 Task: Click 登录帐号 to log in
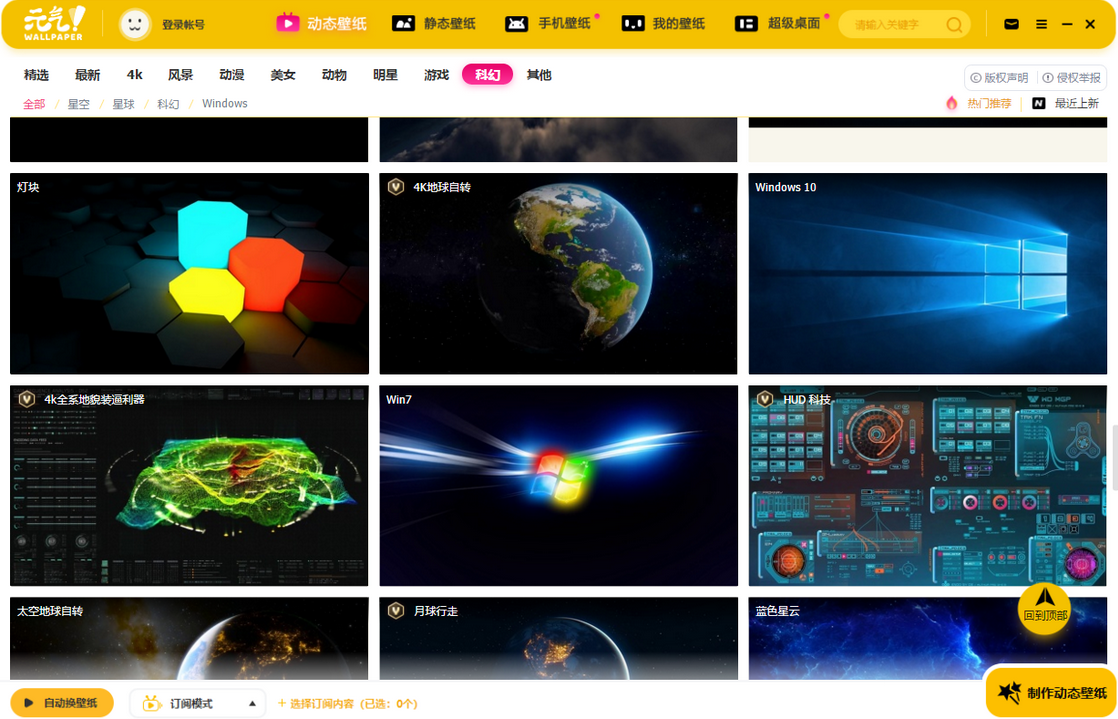[183, 25]
